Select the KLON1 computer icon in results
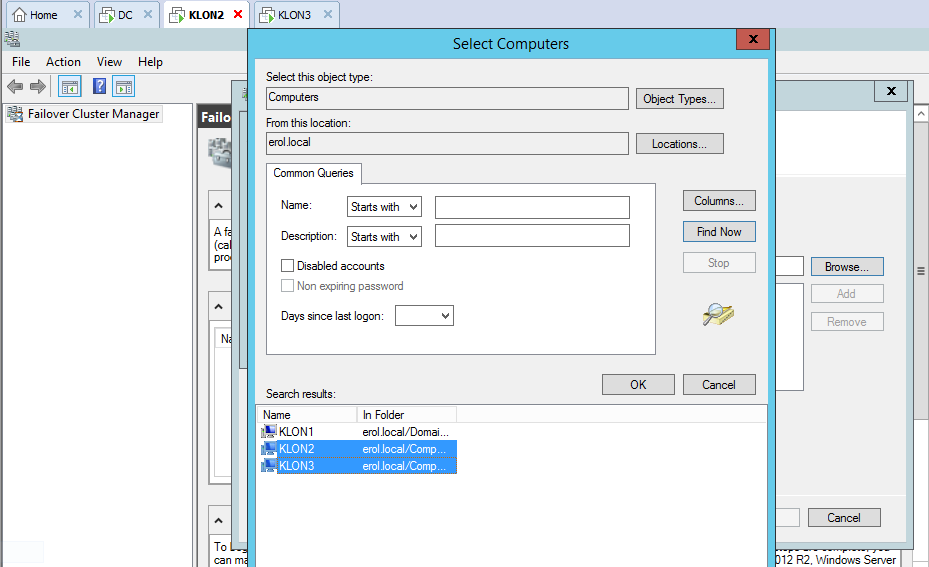The height and width of the screenshot is (567, 929). [269, 431]
